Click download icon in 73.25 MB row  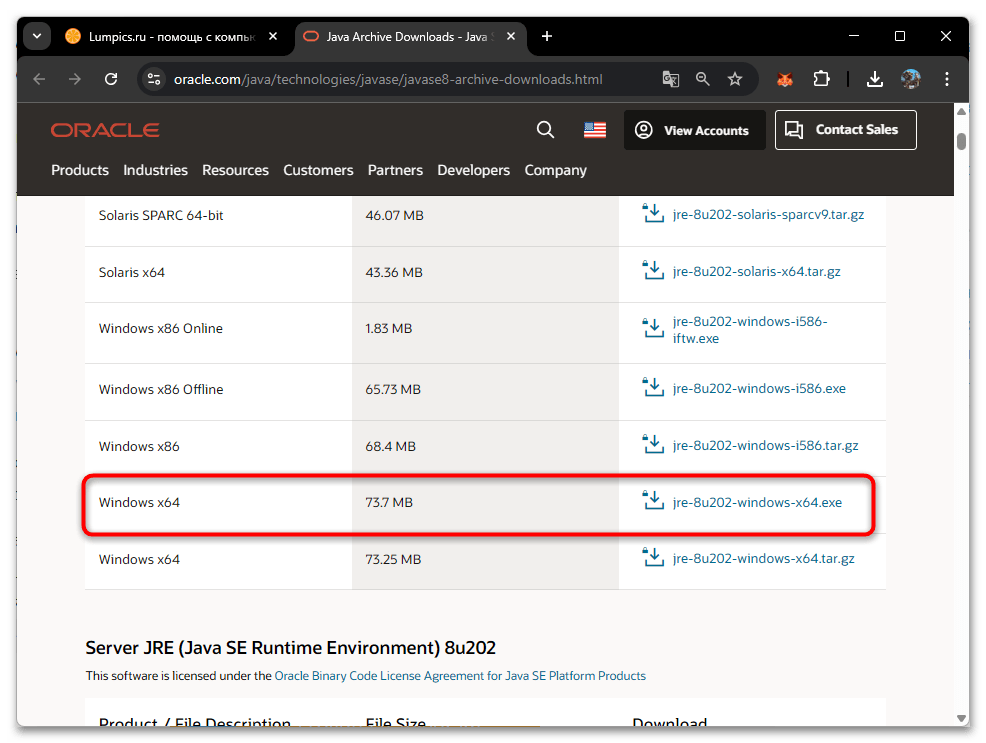[653, 557]
